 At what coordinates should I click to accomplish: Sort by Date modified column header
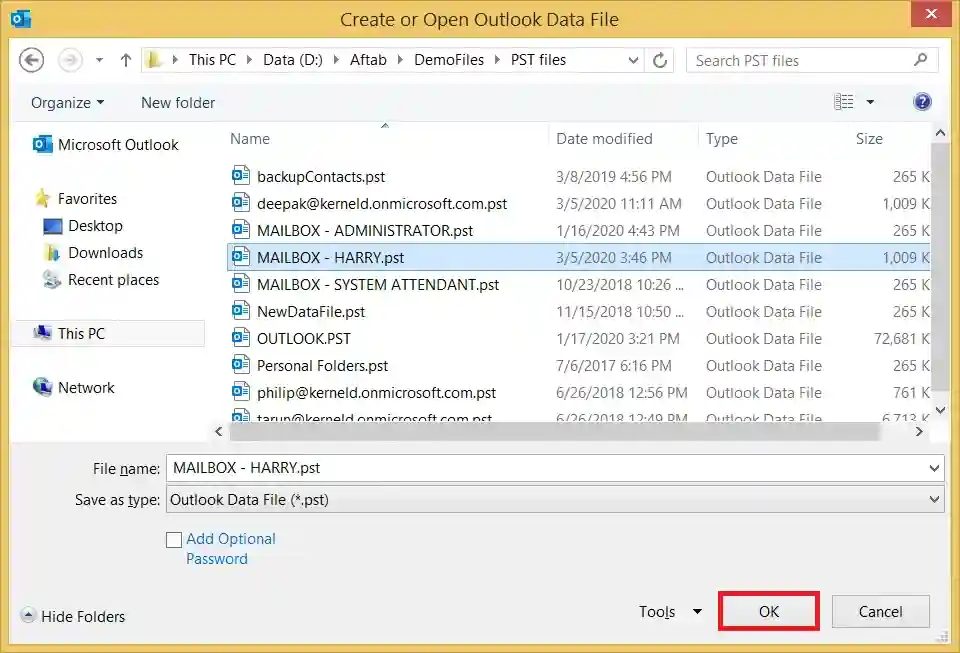[604, 139]
